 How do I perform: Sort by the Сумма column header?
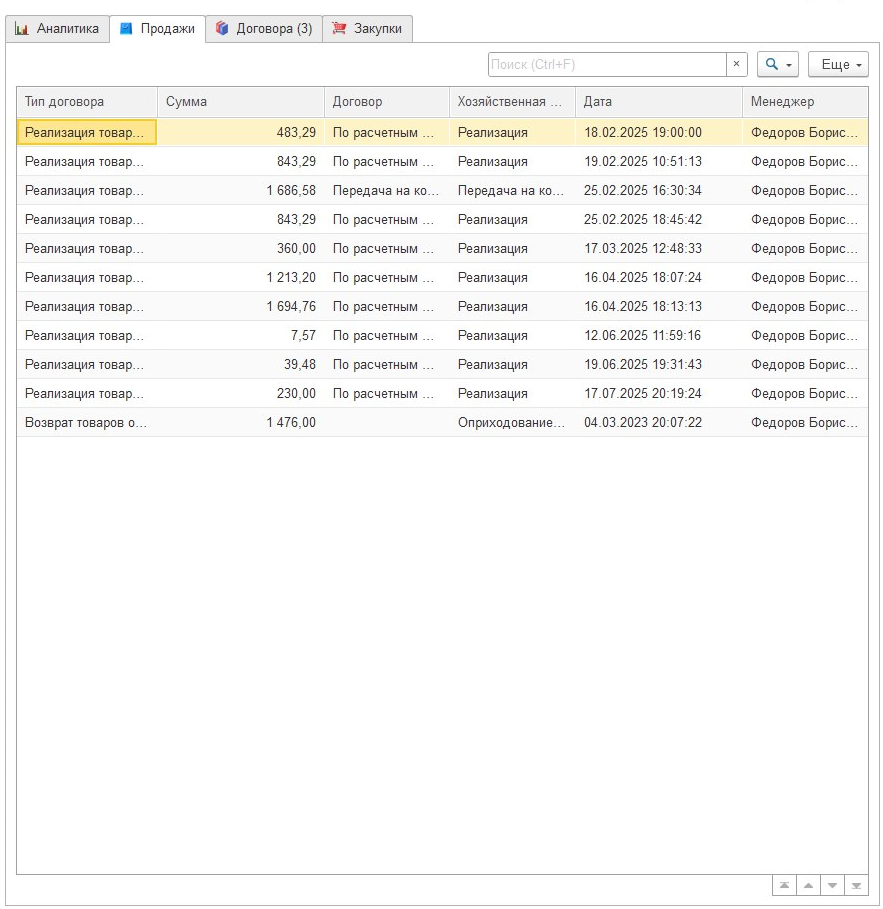point(240,102)
